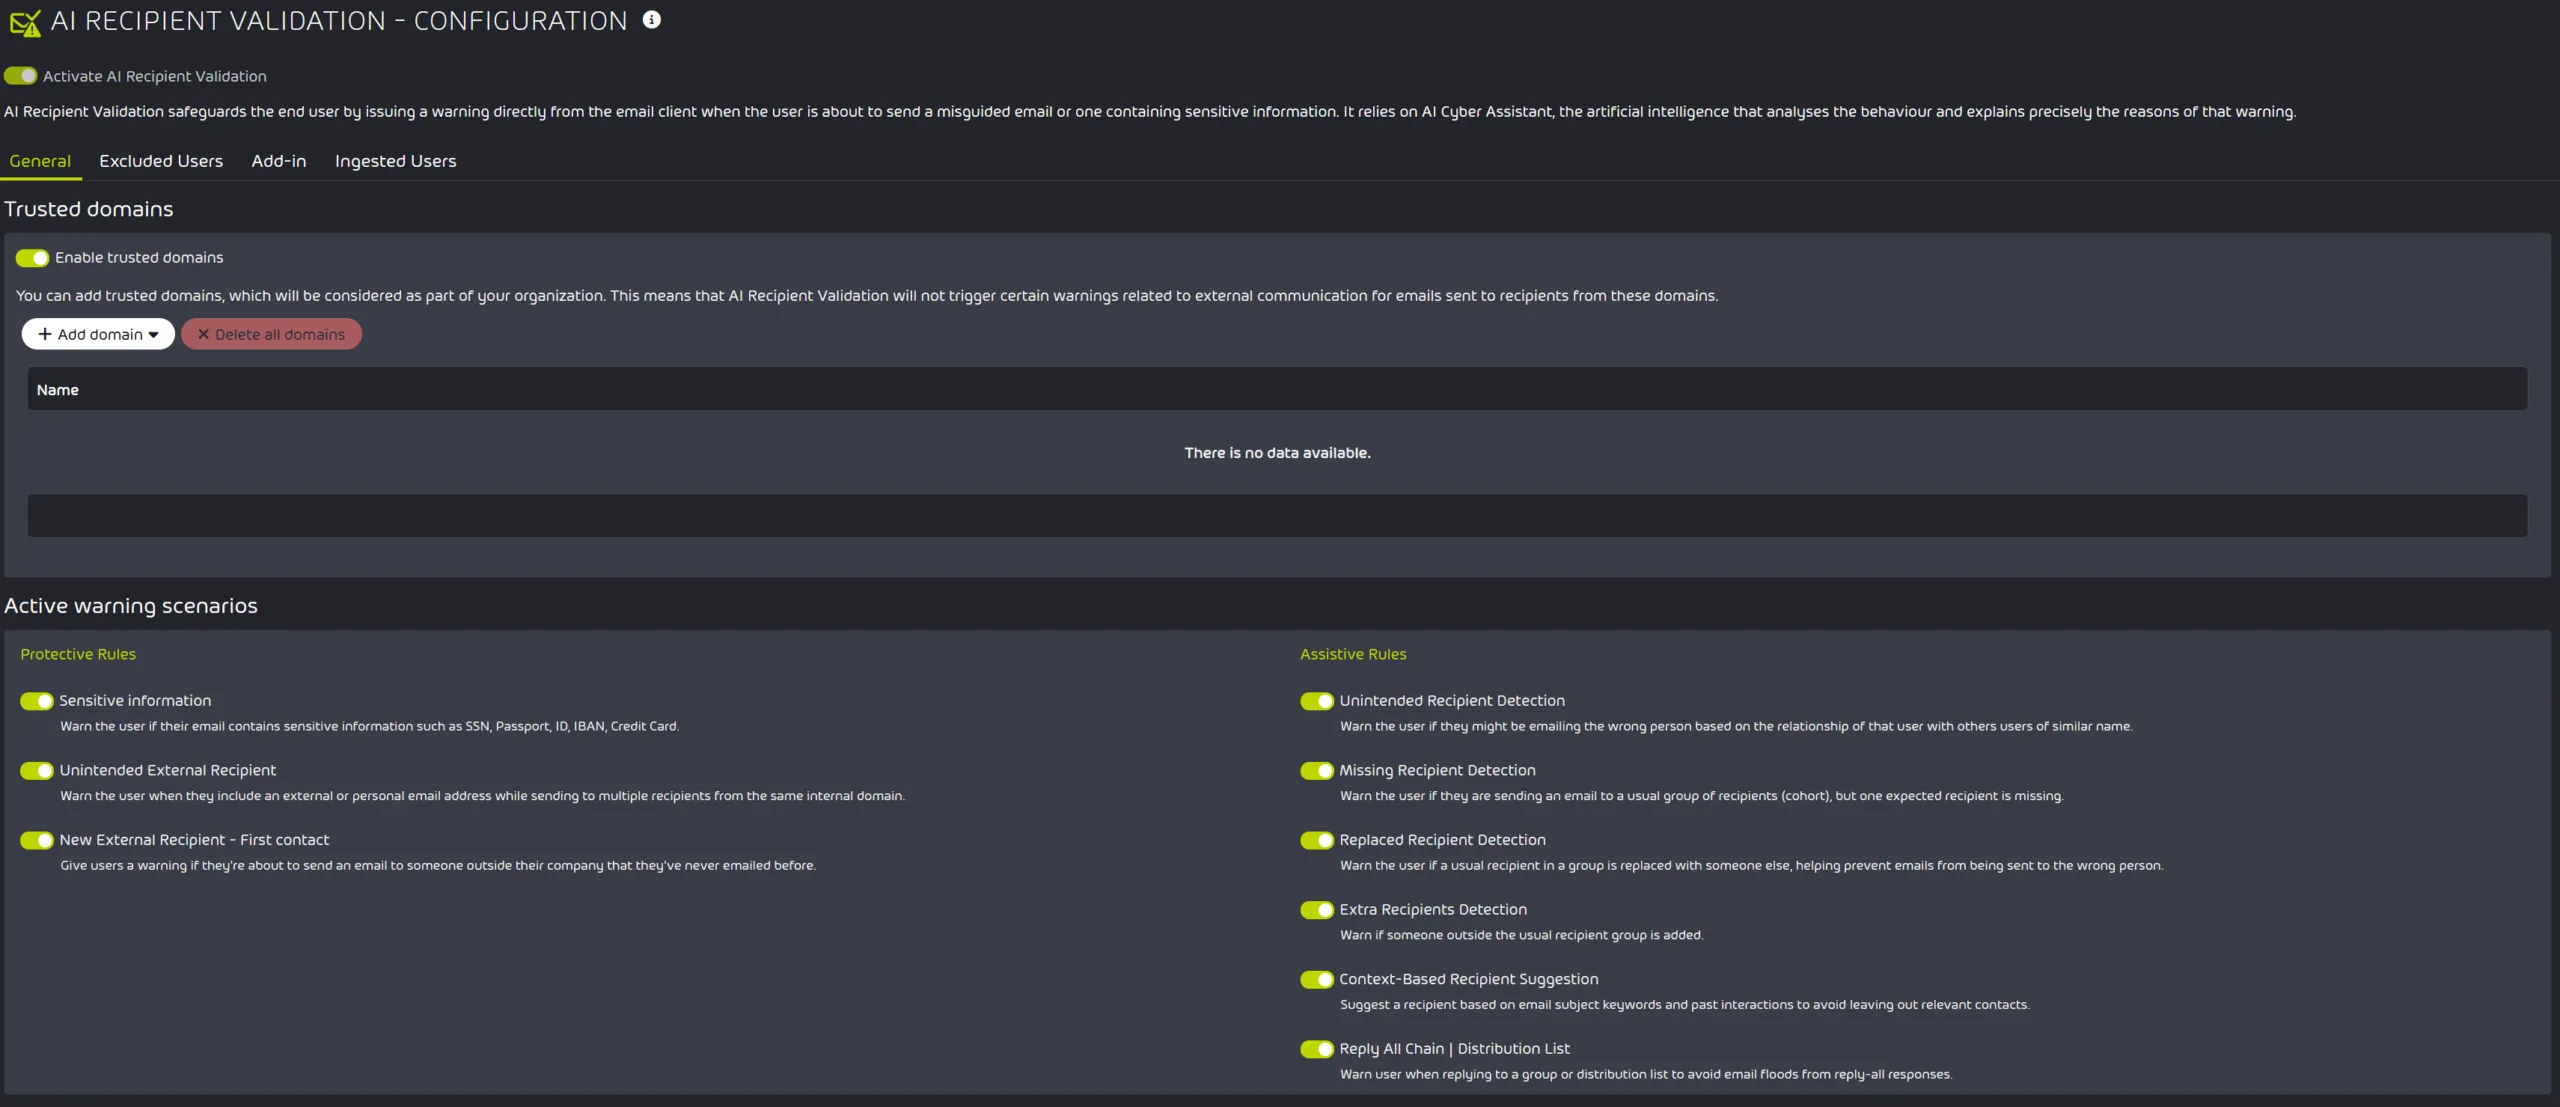The height and width of the screenshot is (1107, 2560).
Task: Turn off Sensitive information rule
Action: tap(37, 701)
